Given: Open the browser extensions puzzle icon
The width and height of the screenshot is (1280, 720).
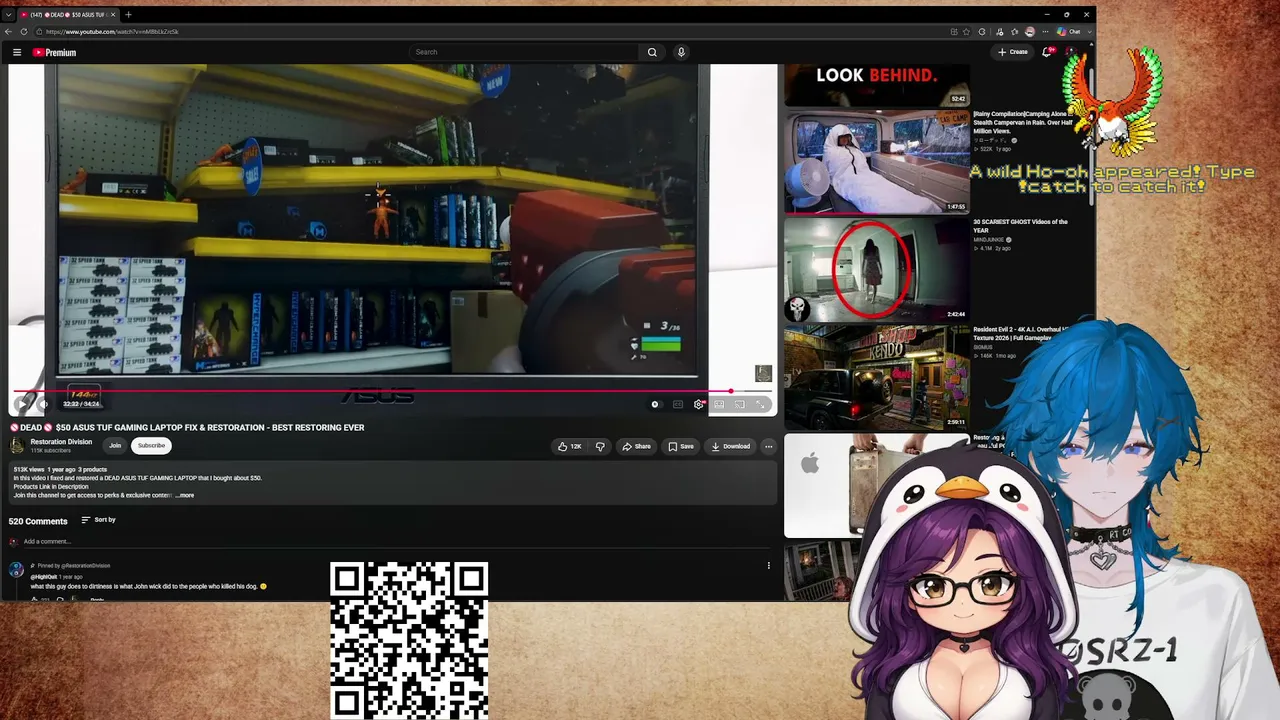Looking at the screenshot, I should pos(982,32).
